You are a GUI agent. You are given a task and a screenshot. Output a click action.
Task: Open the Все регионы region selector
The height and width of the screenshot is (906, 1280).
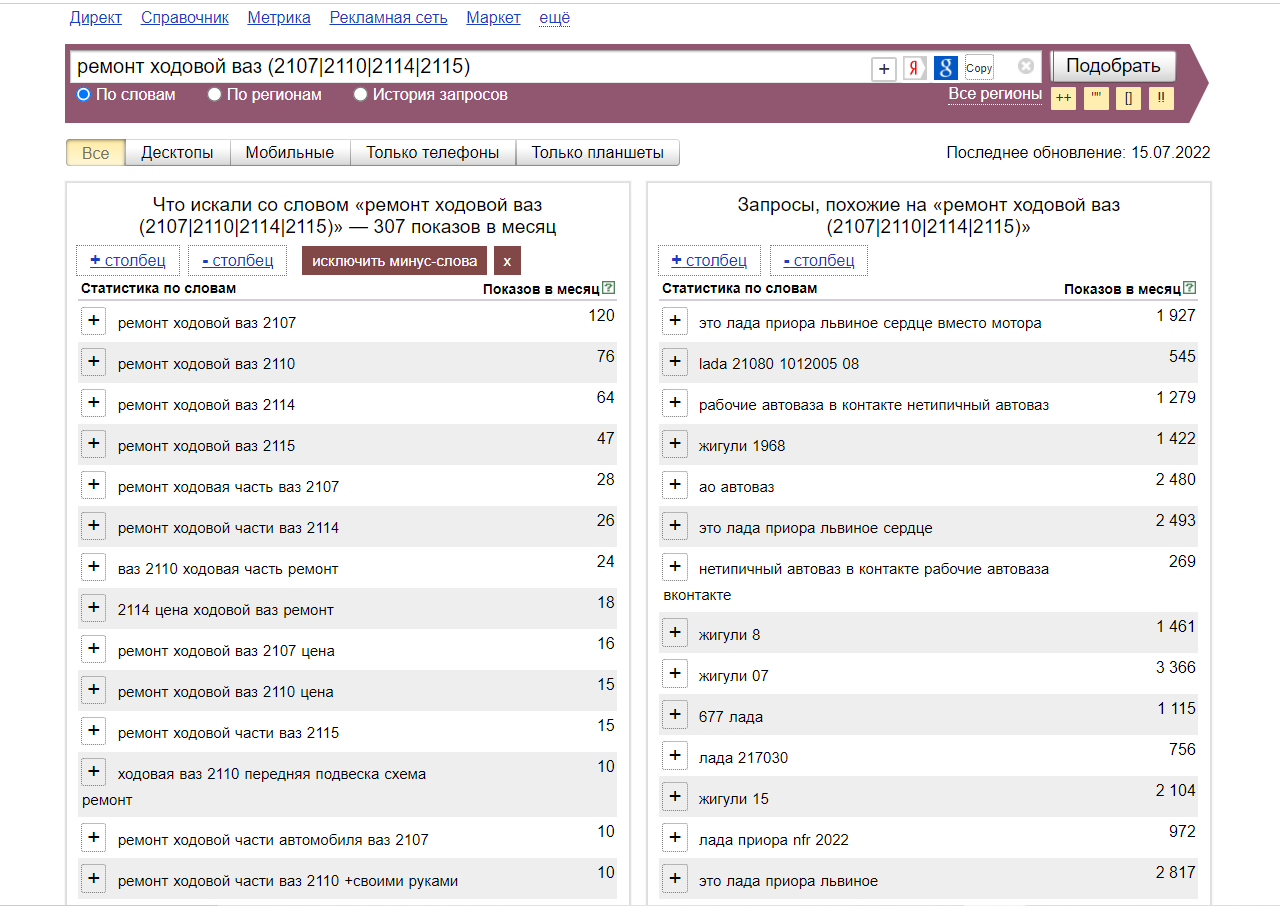[x=995, y=94]
